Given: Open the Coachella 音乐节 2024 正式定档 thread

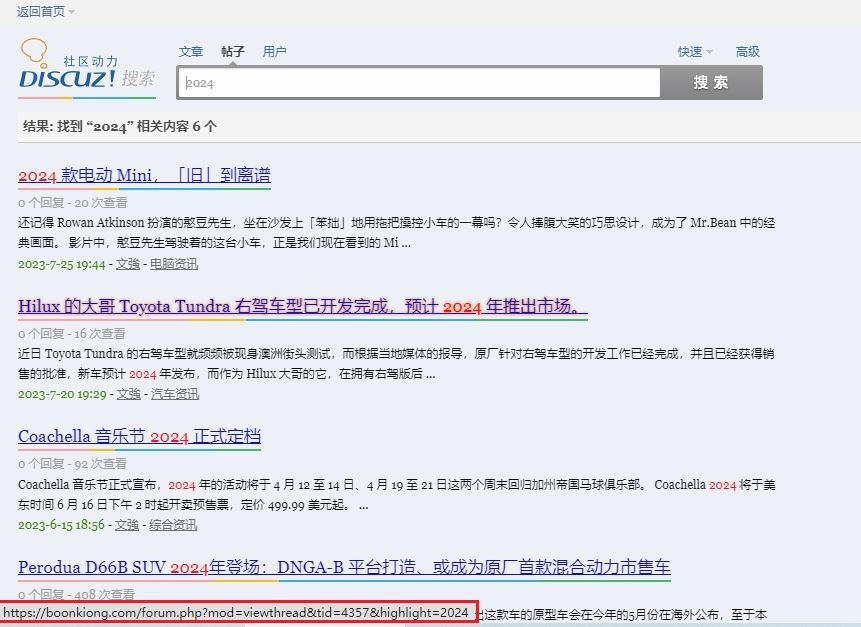Looking at the screenshot, I should [139, 436].
